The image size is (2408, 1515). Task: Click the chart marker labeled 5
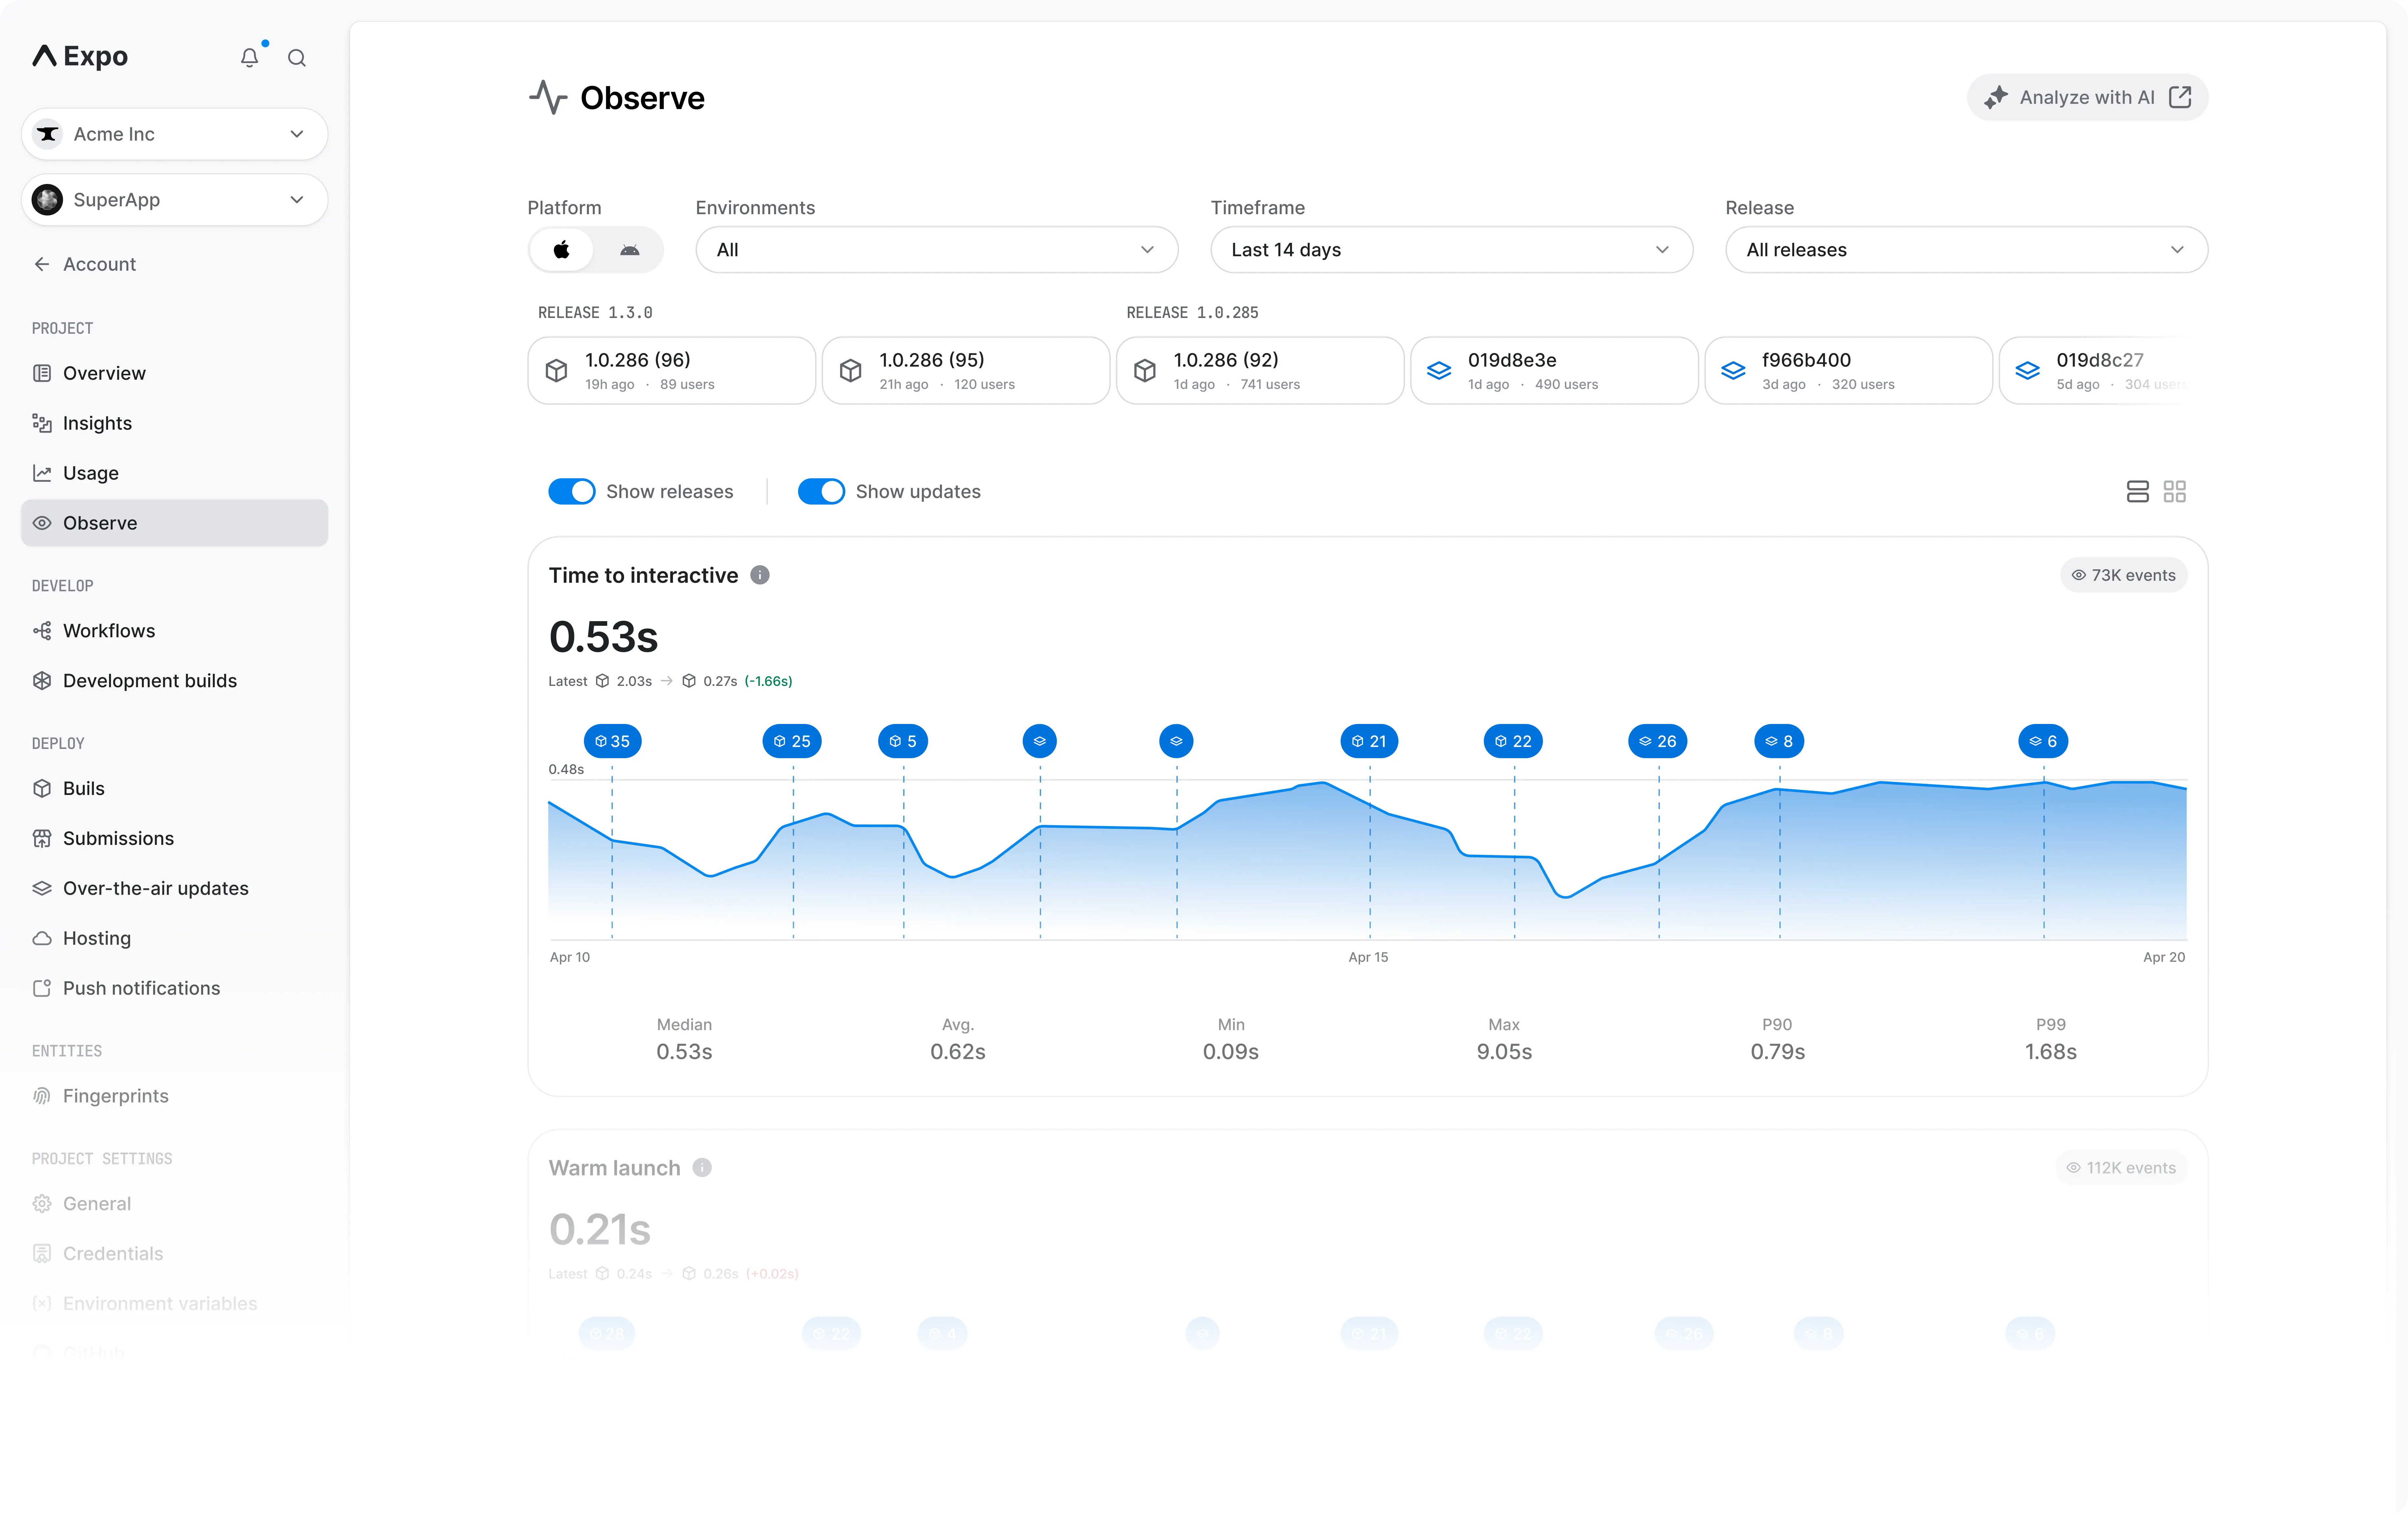tap(903, 741)
